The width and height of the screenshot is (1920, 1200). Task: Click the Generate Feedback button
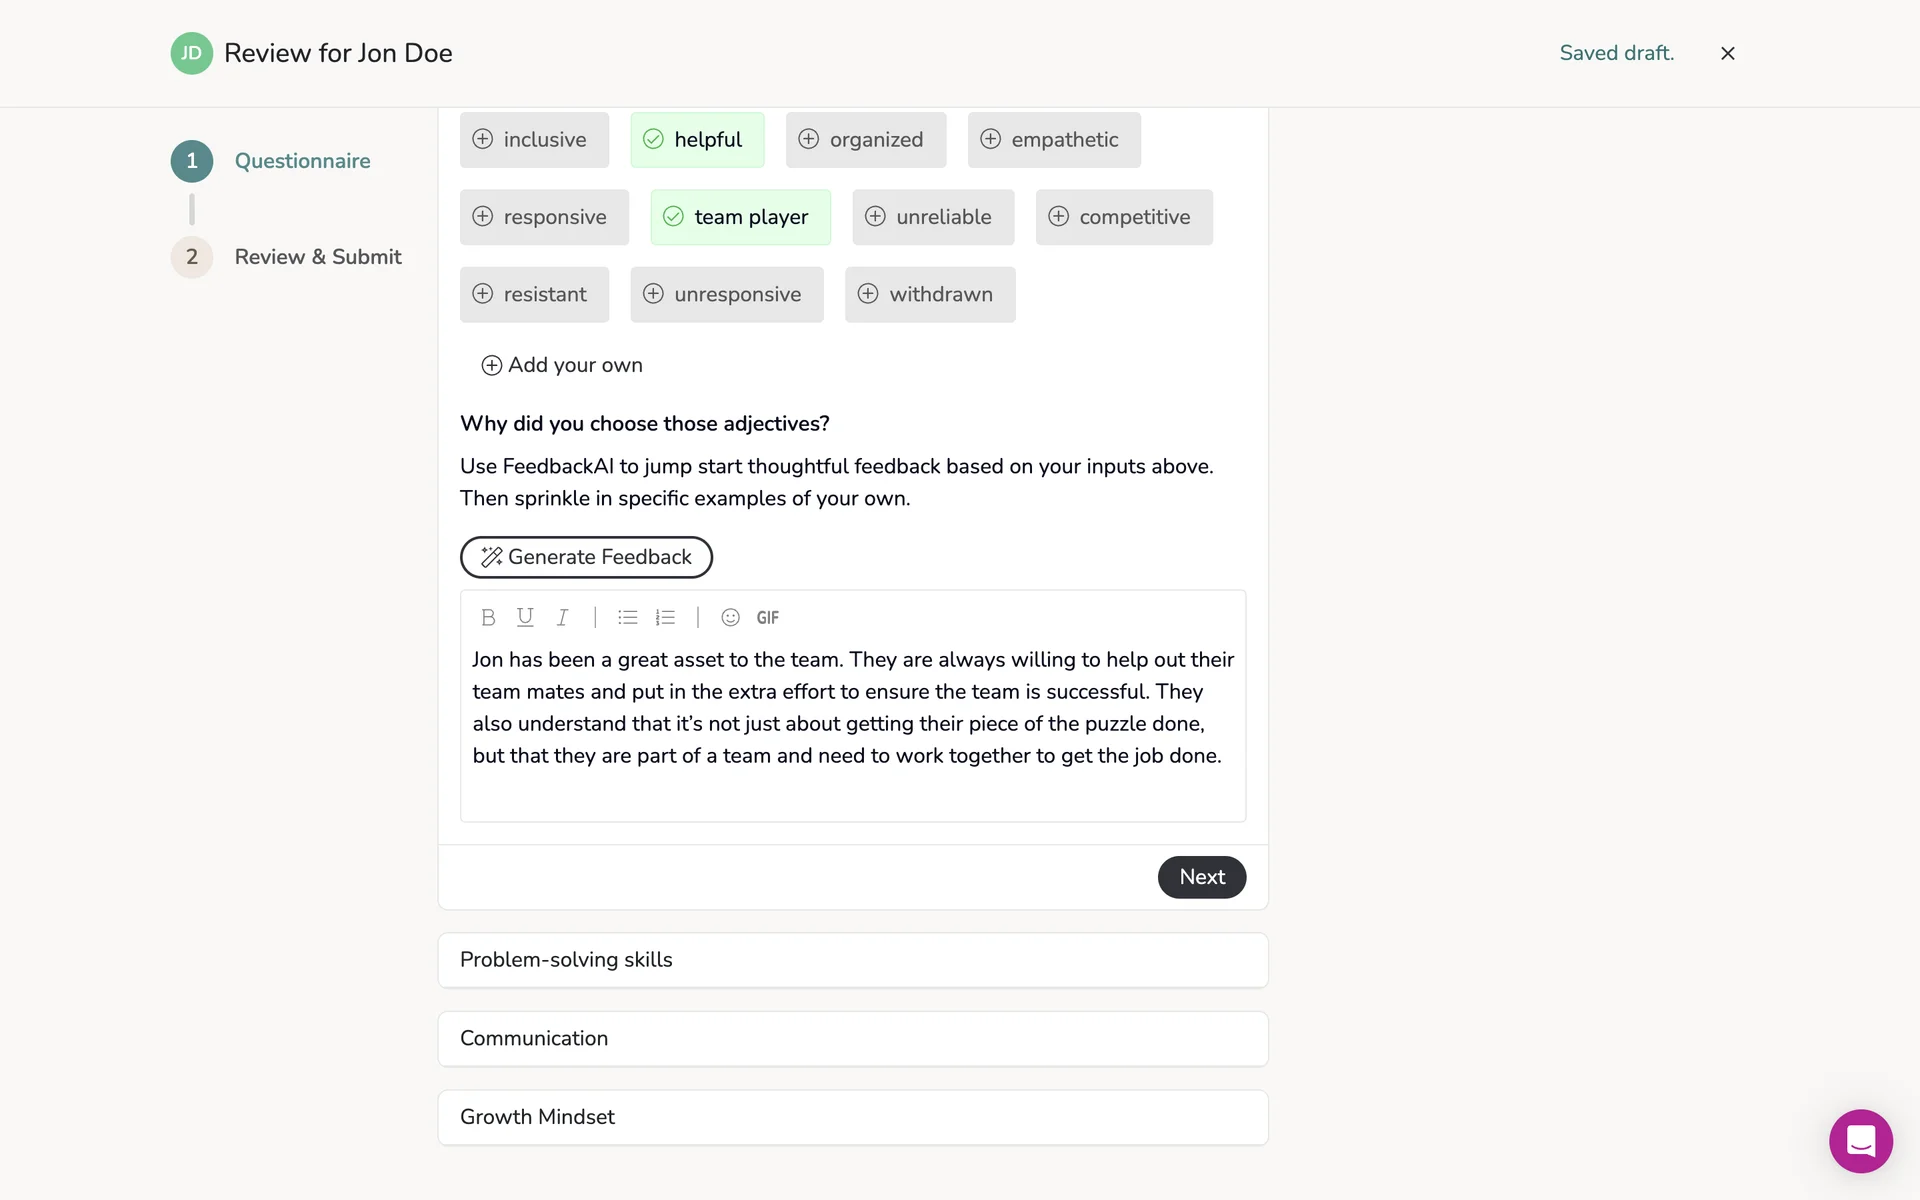click(586, 557)
